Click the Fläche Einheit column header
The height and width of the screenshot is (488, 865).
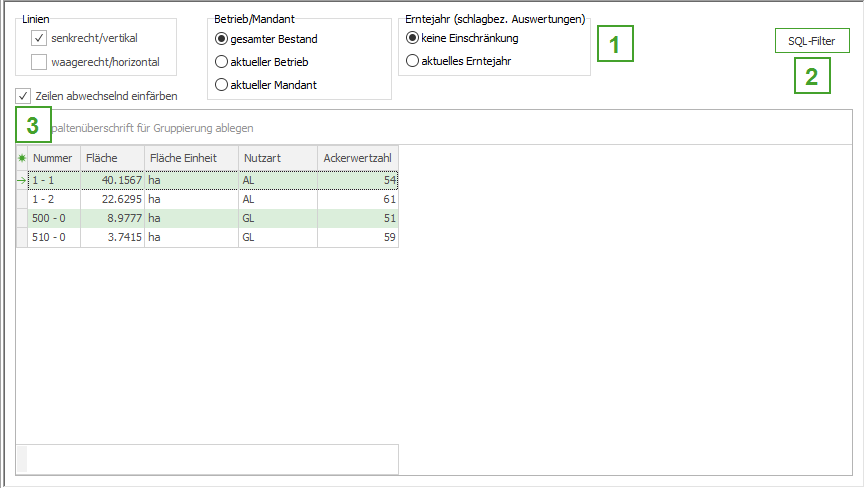click(191, 158)
